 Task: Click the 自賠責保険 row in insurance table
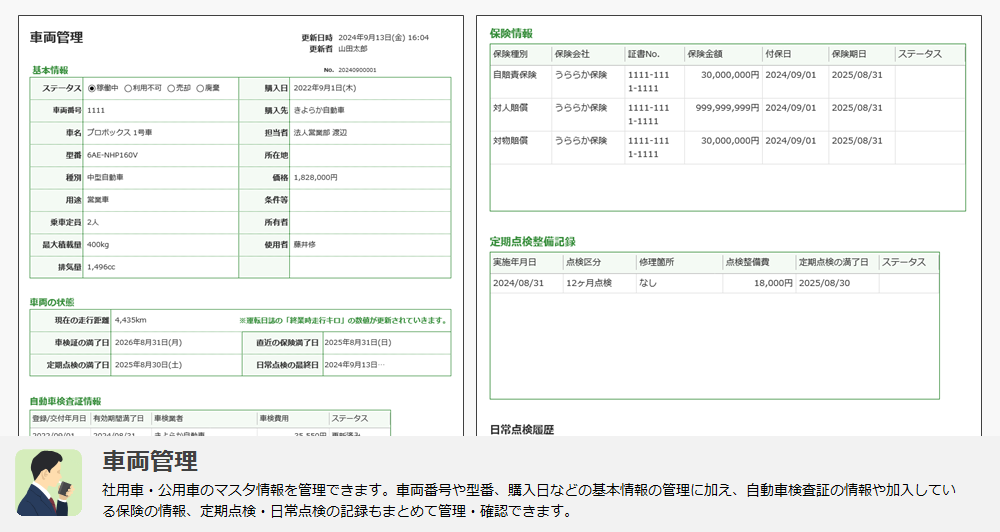point(515,75)
